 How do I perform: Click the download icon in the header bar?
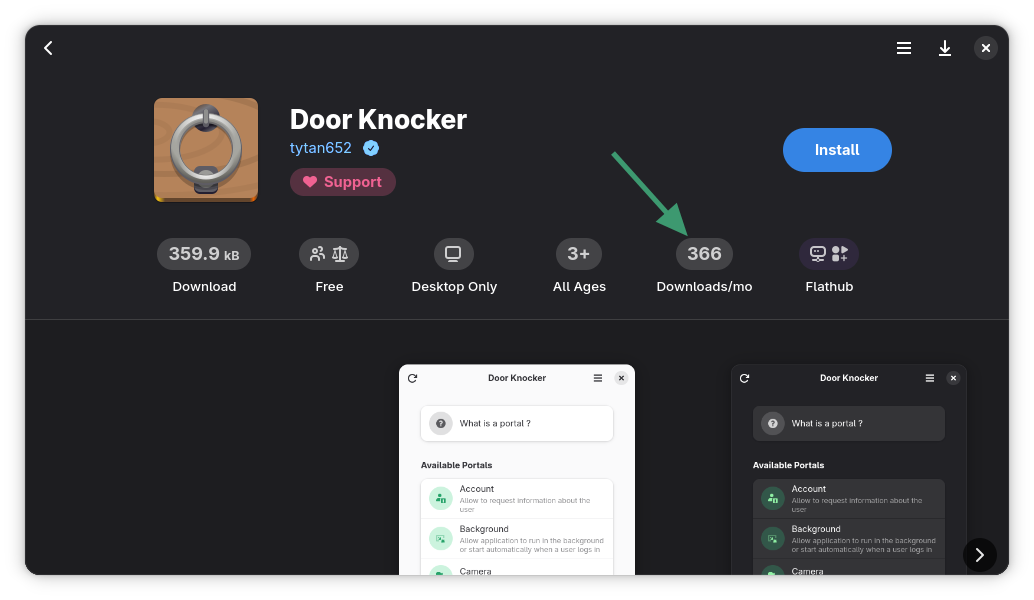click(x=945, y=47)
